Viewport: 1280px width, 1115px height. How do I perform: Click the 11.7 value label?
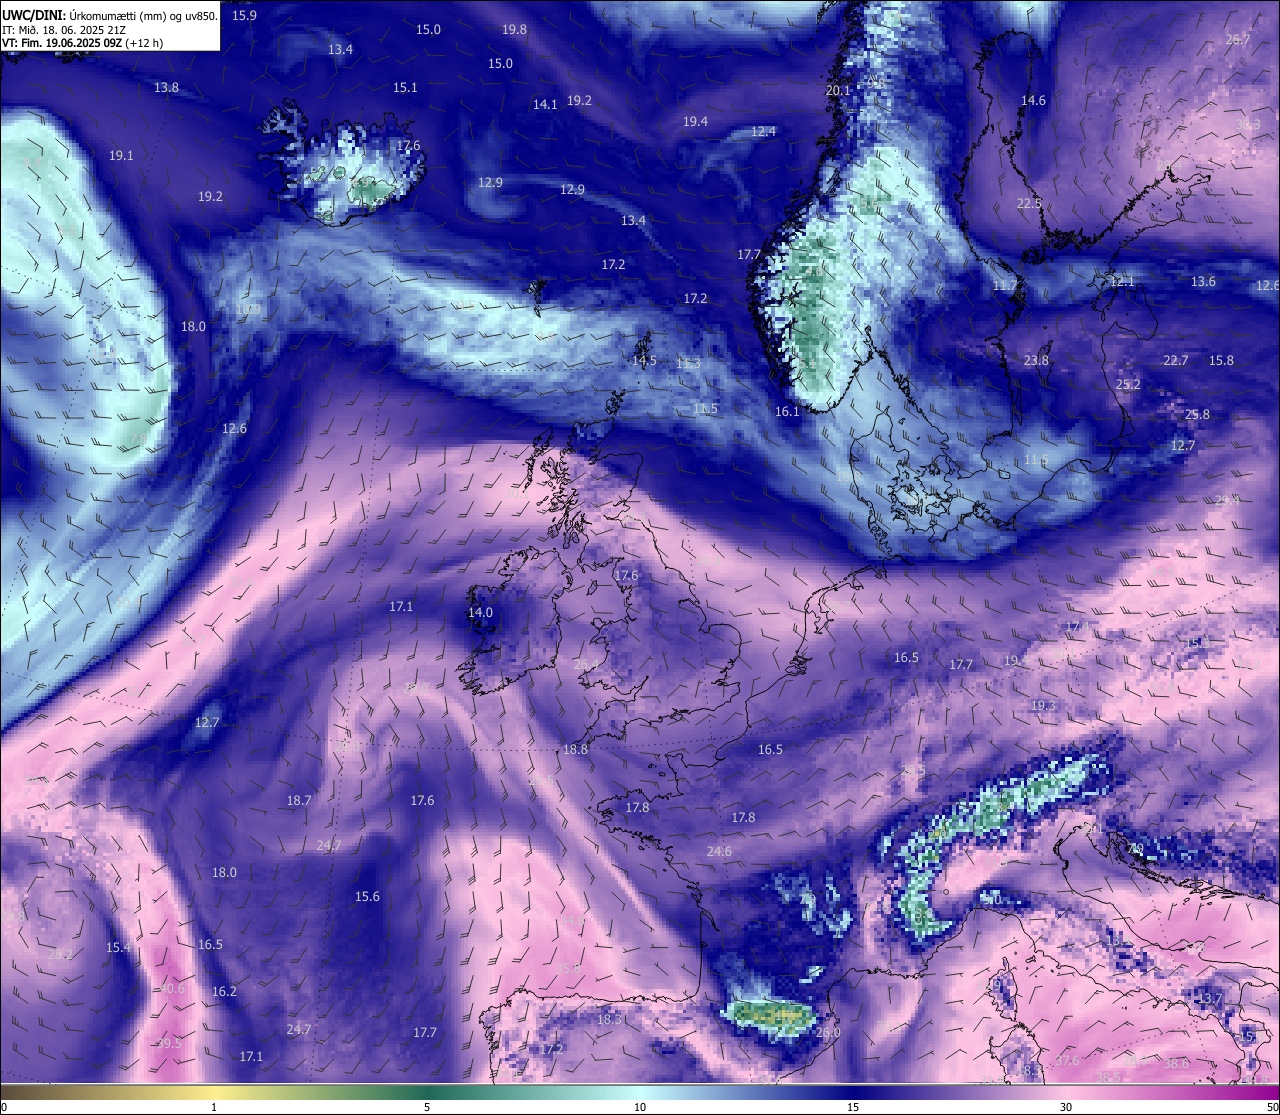(x=1004, y=286)
